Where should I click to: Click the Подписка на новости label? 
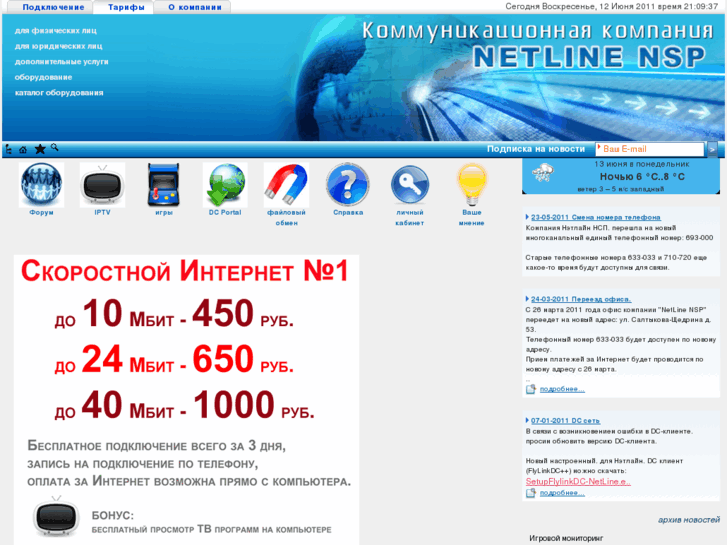pyautogui.click(x=536, y=149)
